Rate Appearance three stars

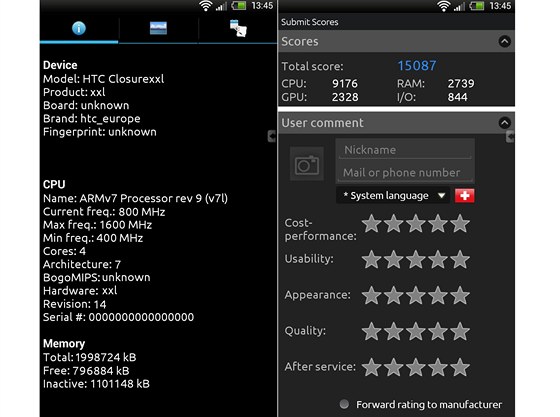416,296
